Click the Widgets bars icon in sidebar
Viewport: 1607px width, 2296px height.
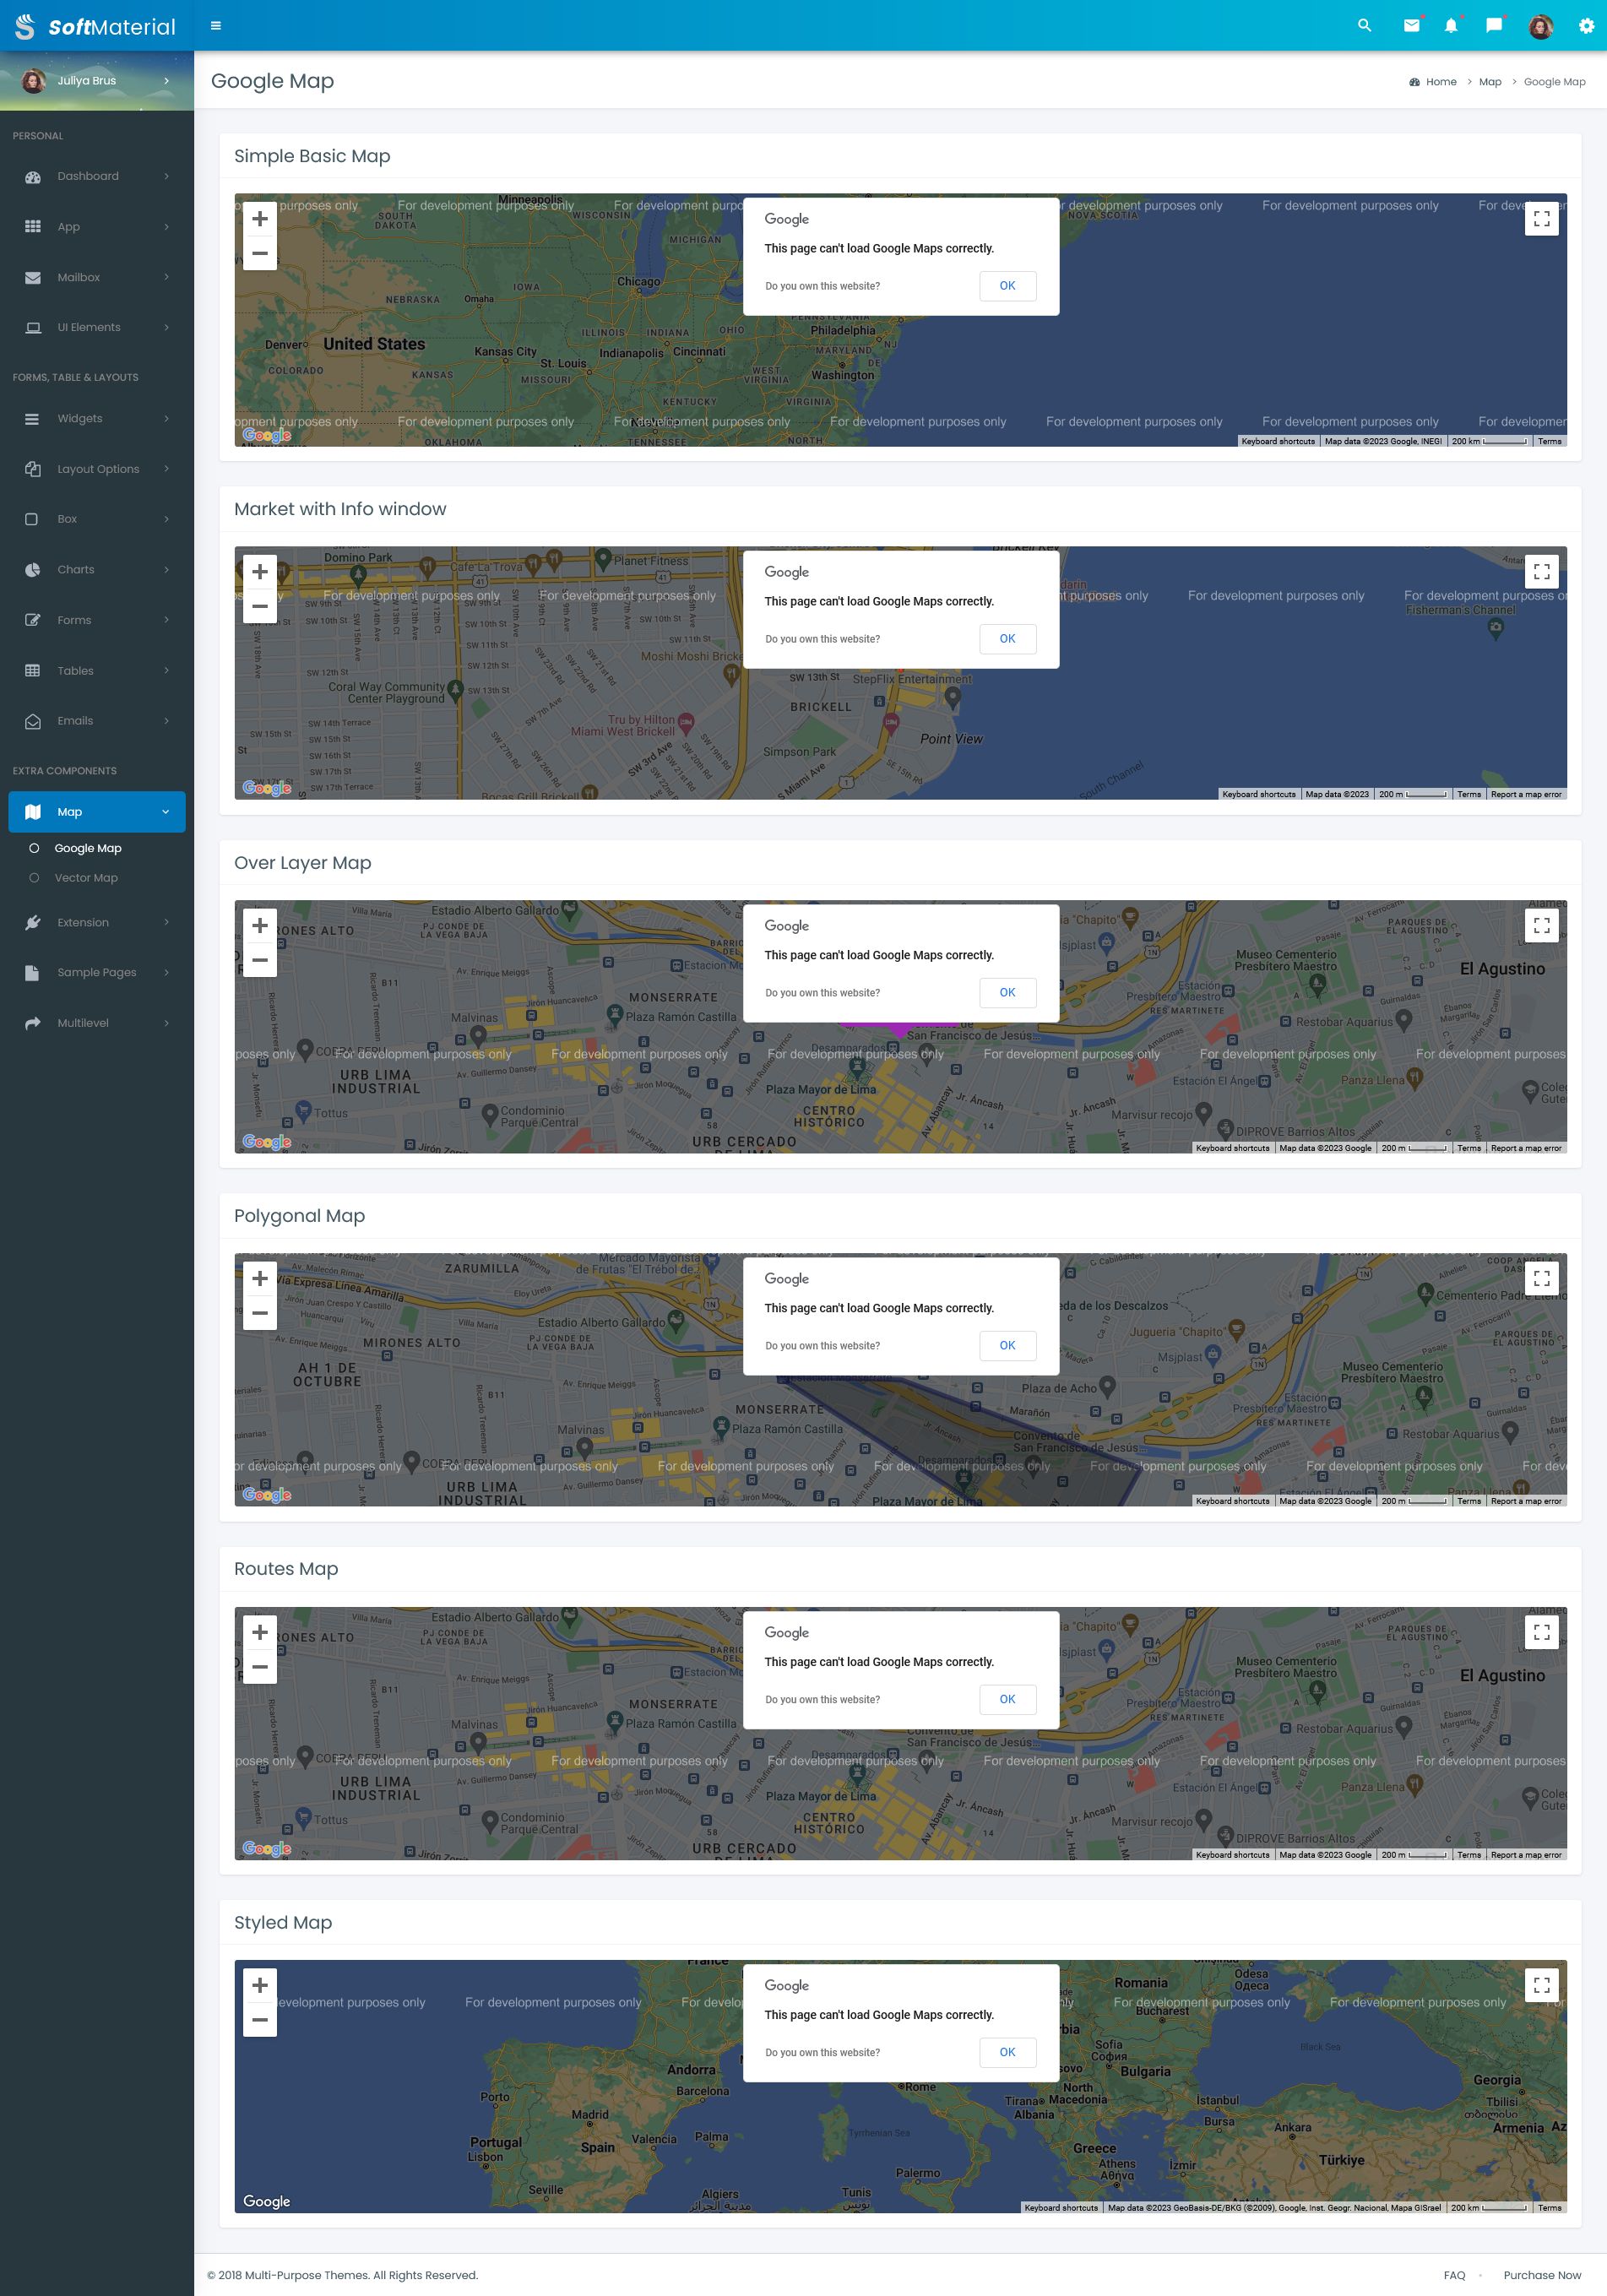coord(33,419)
